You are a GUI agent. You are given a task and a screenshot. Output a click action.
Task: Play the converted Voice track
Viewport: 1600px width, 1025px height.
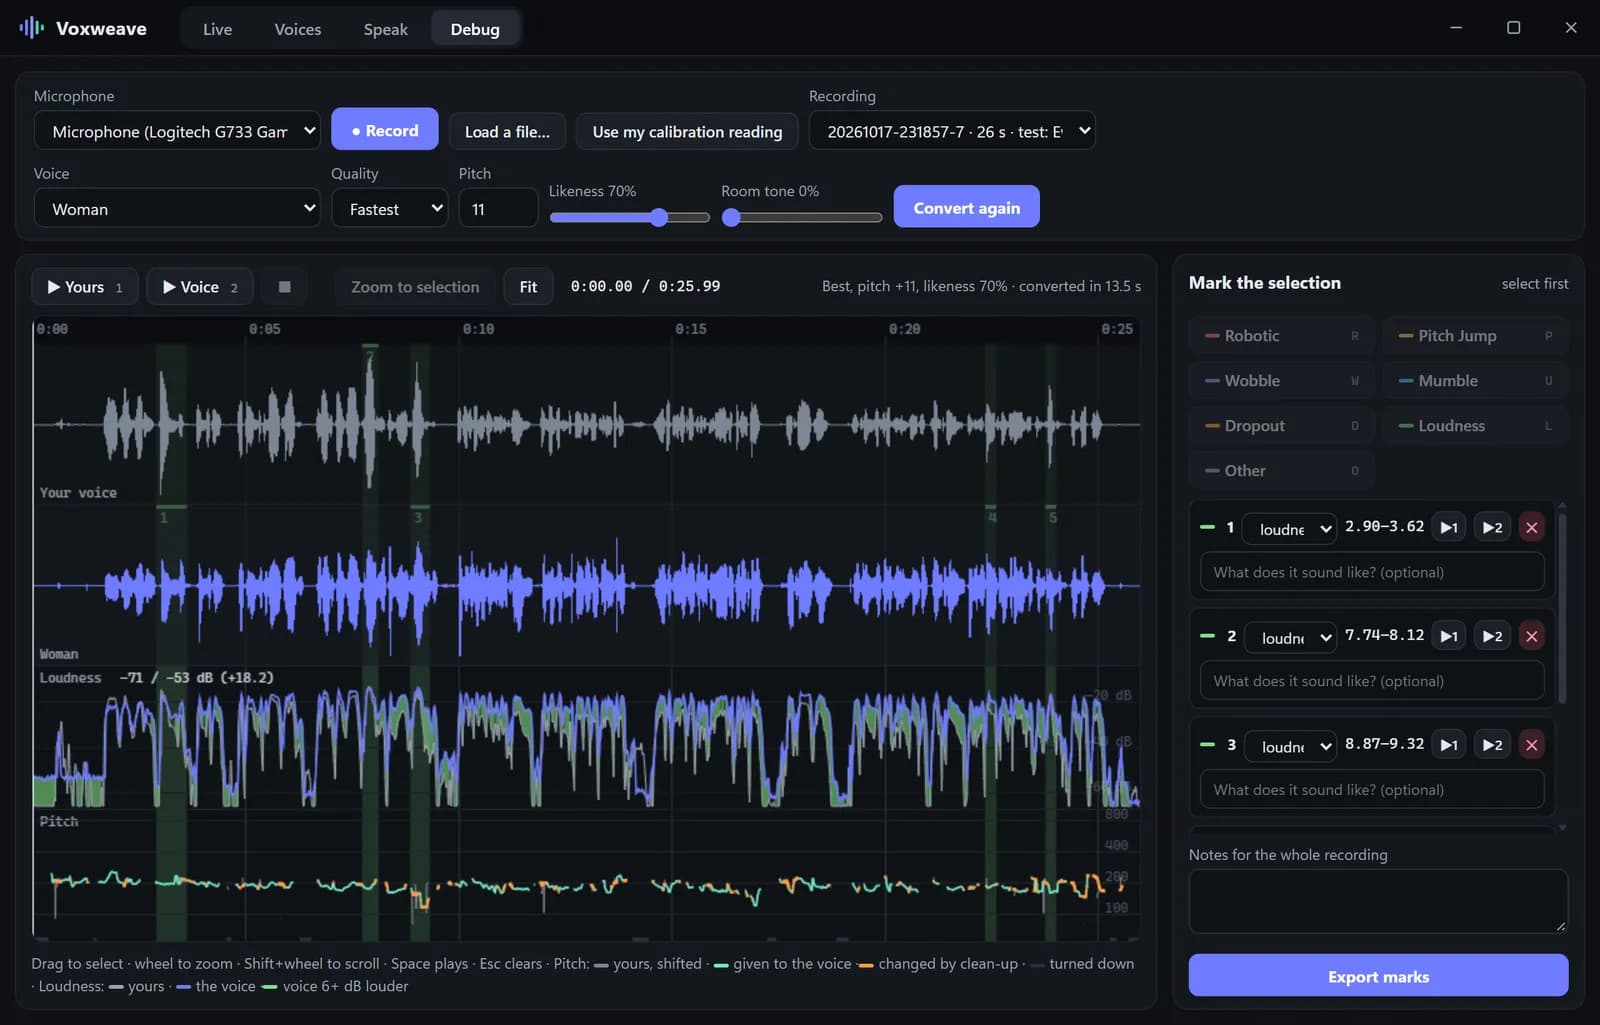click(x=200, y=287)
